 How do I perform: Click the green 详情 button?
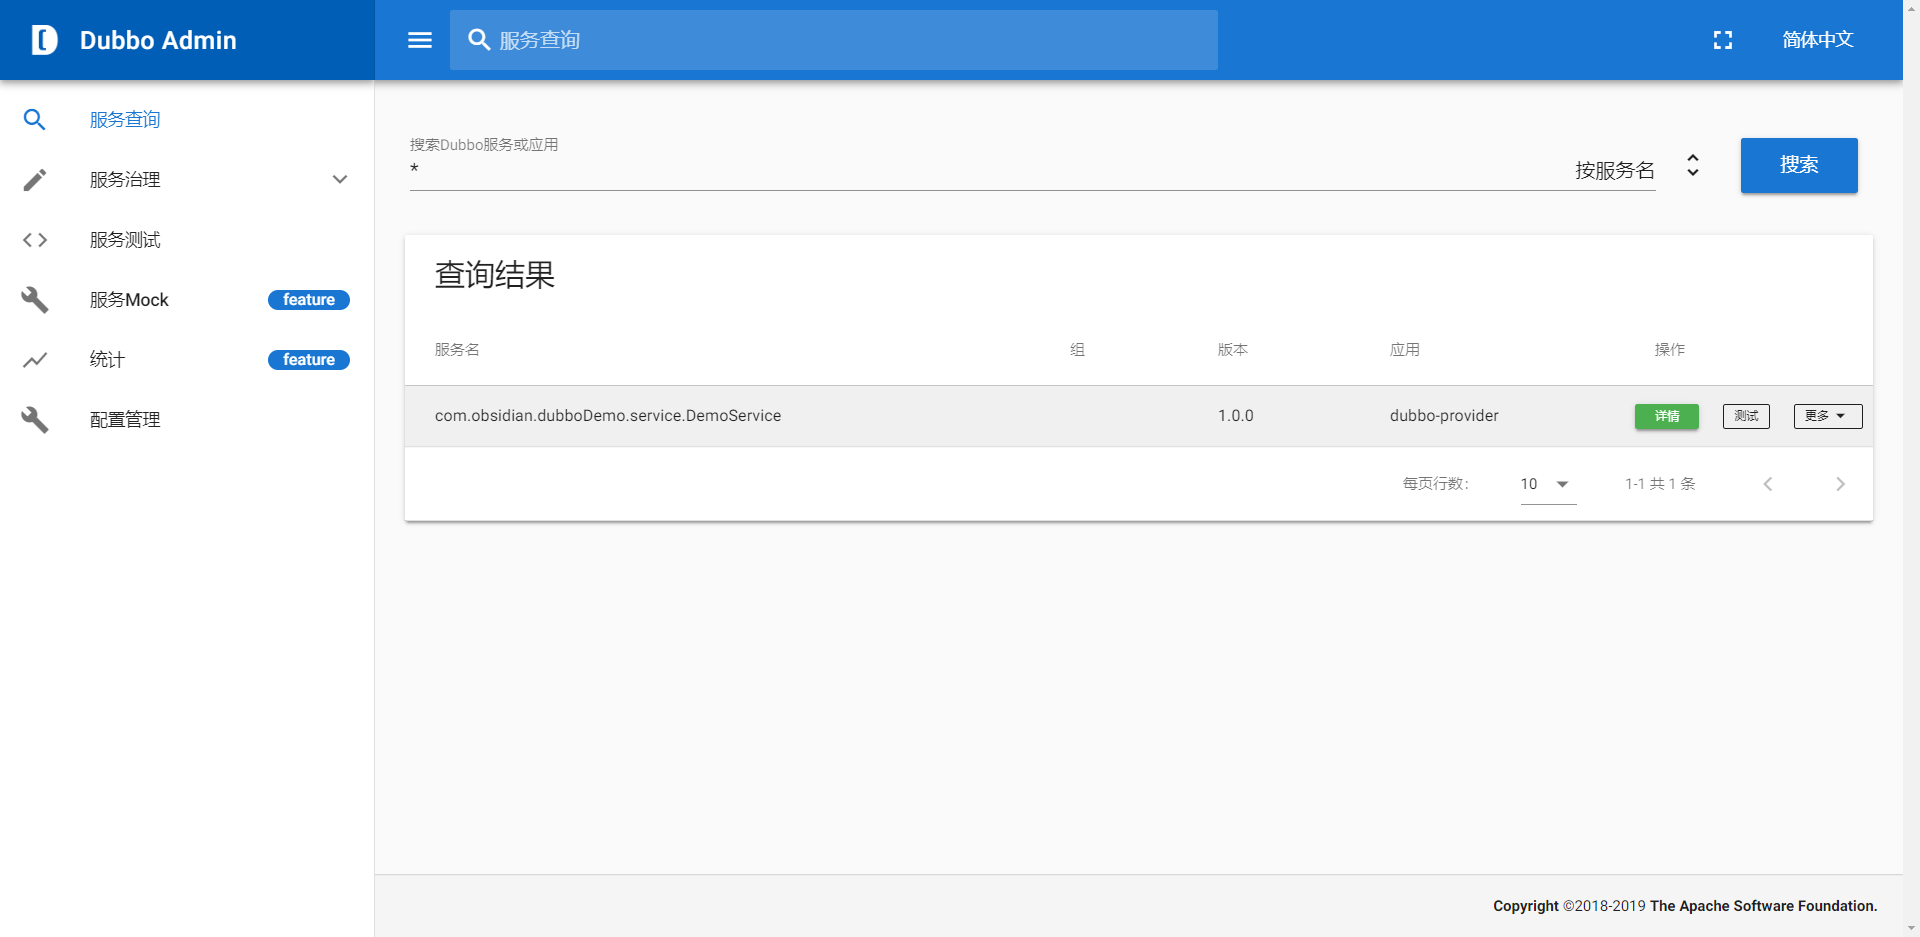click(1667, 416)
